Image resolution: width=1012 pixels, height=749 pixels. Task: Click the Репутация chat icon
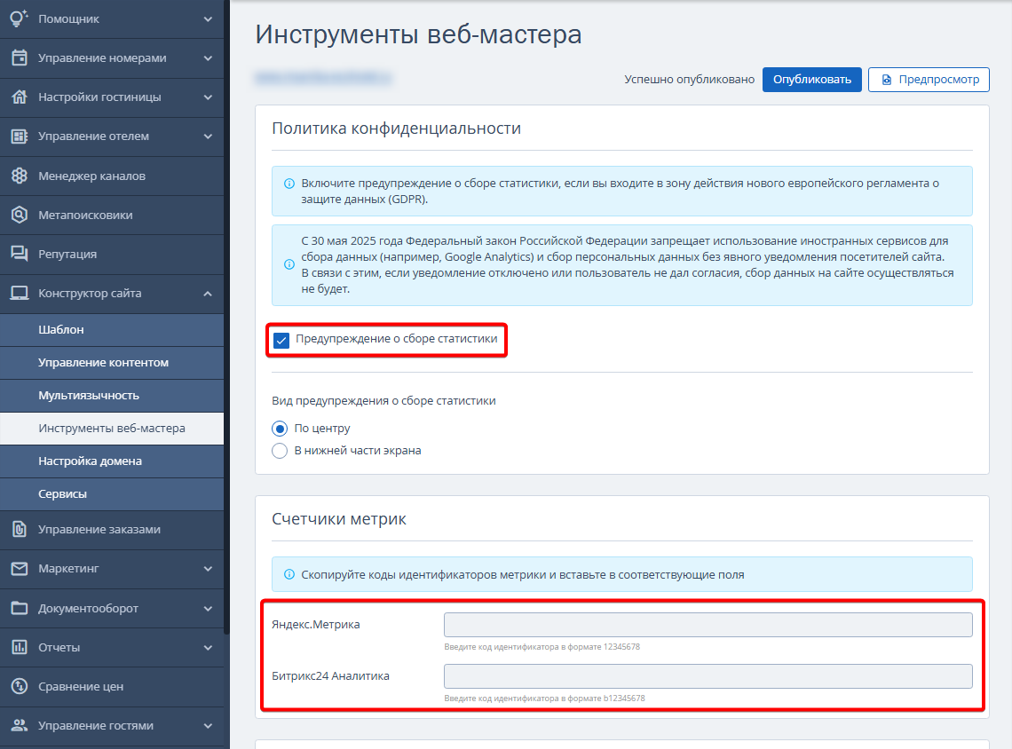19,254
